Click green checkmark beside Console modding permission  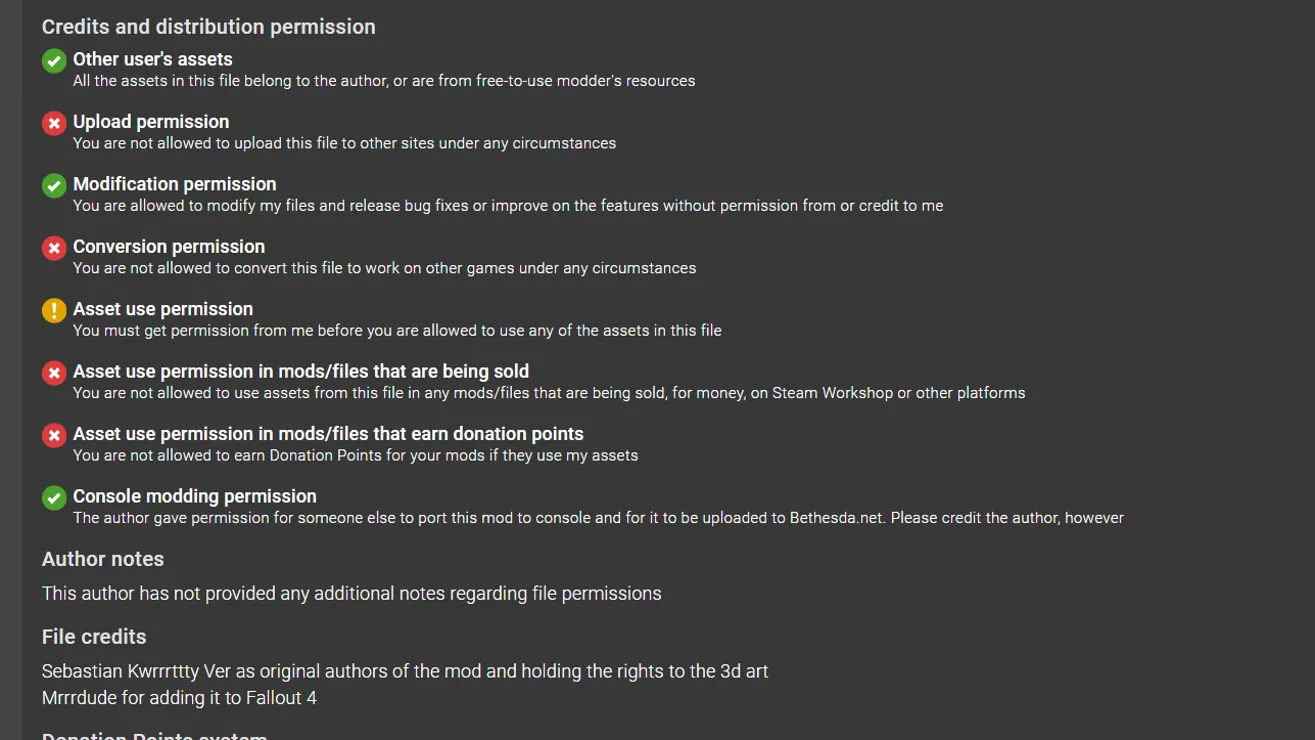click(54, 498)
